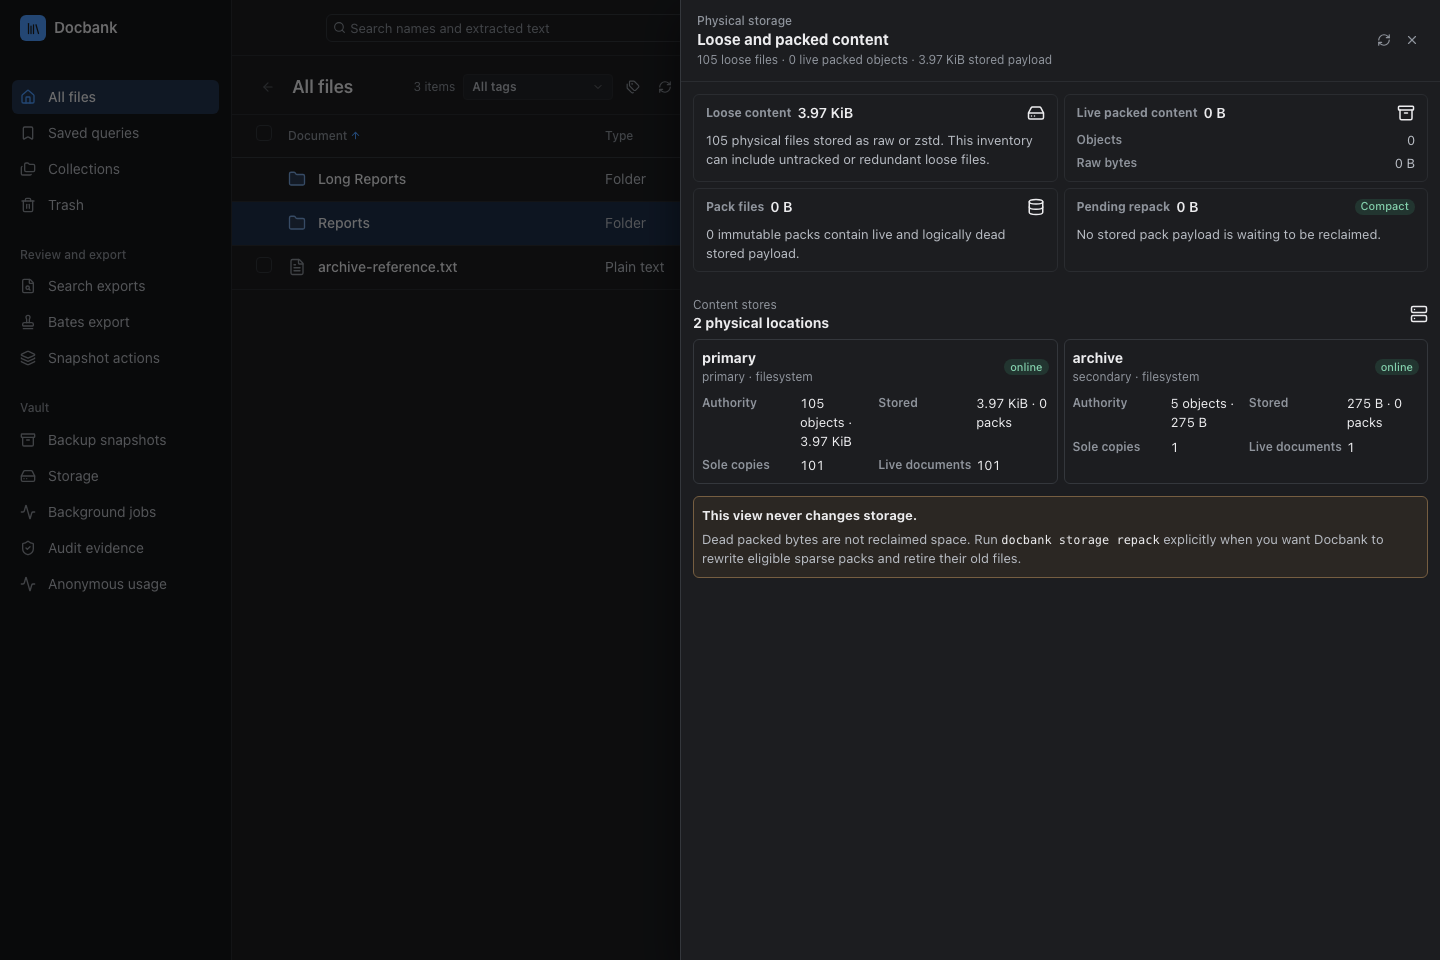Open Search exports
This screenshot has height=960, width=1440.
tap(115, 286)
